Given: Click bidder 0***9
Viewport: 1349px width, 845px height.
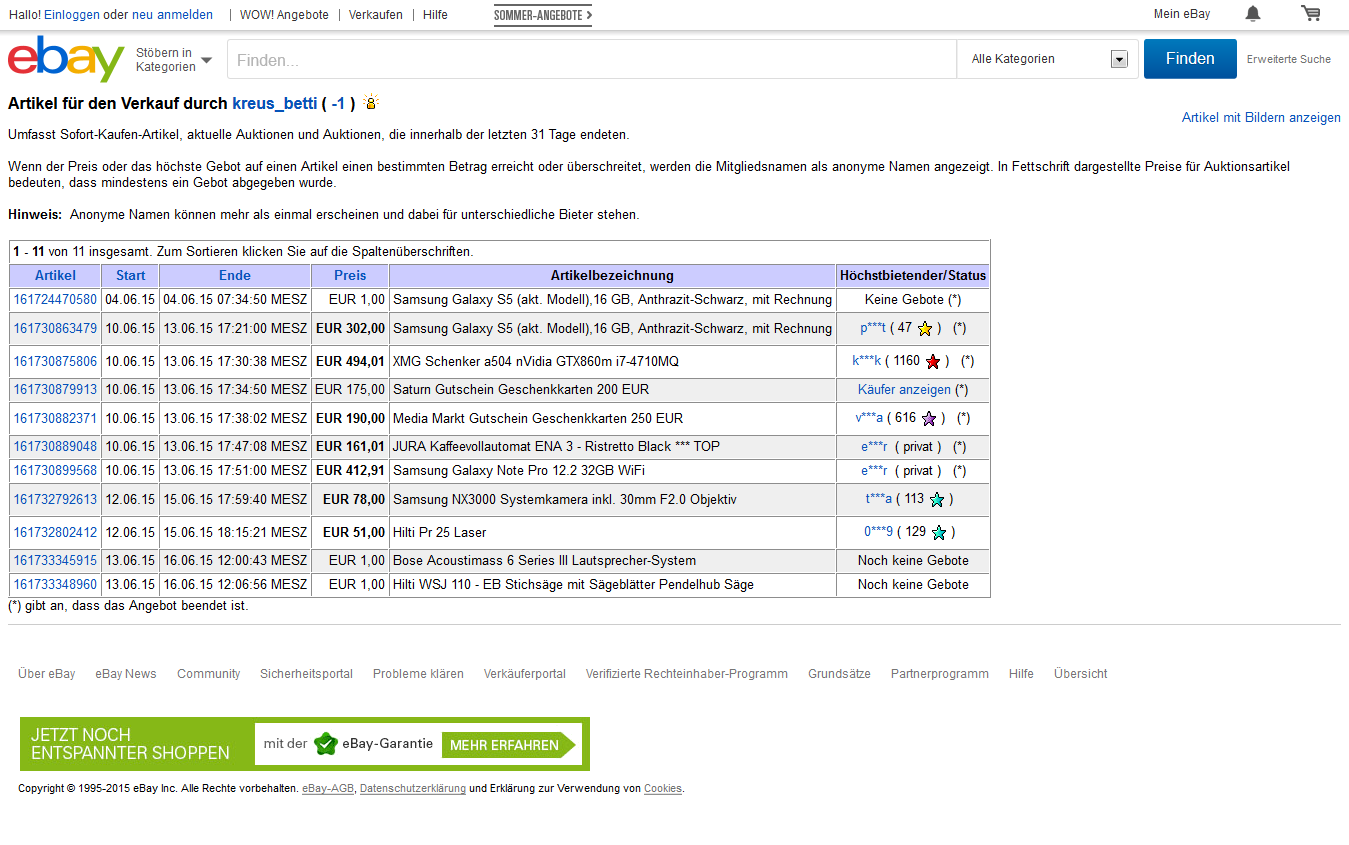Looking at the screenshot, I should tap(879, 532).
